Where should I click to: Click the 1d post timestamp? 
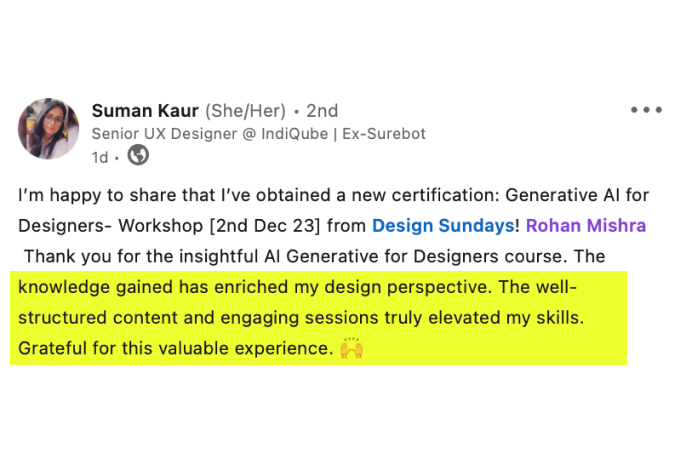pos(99,156)
